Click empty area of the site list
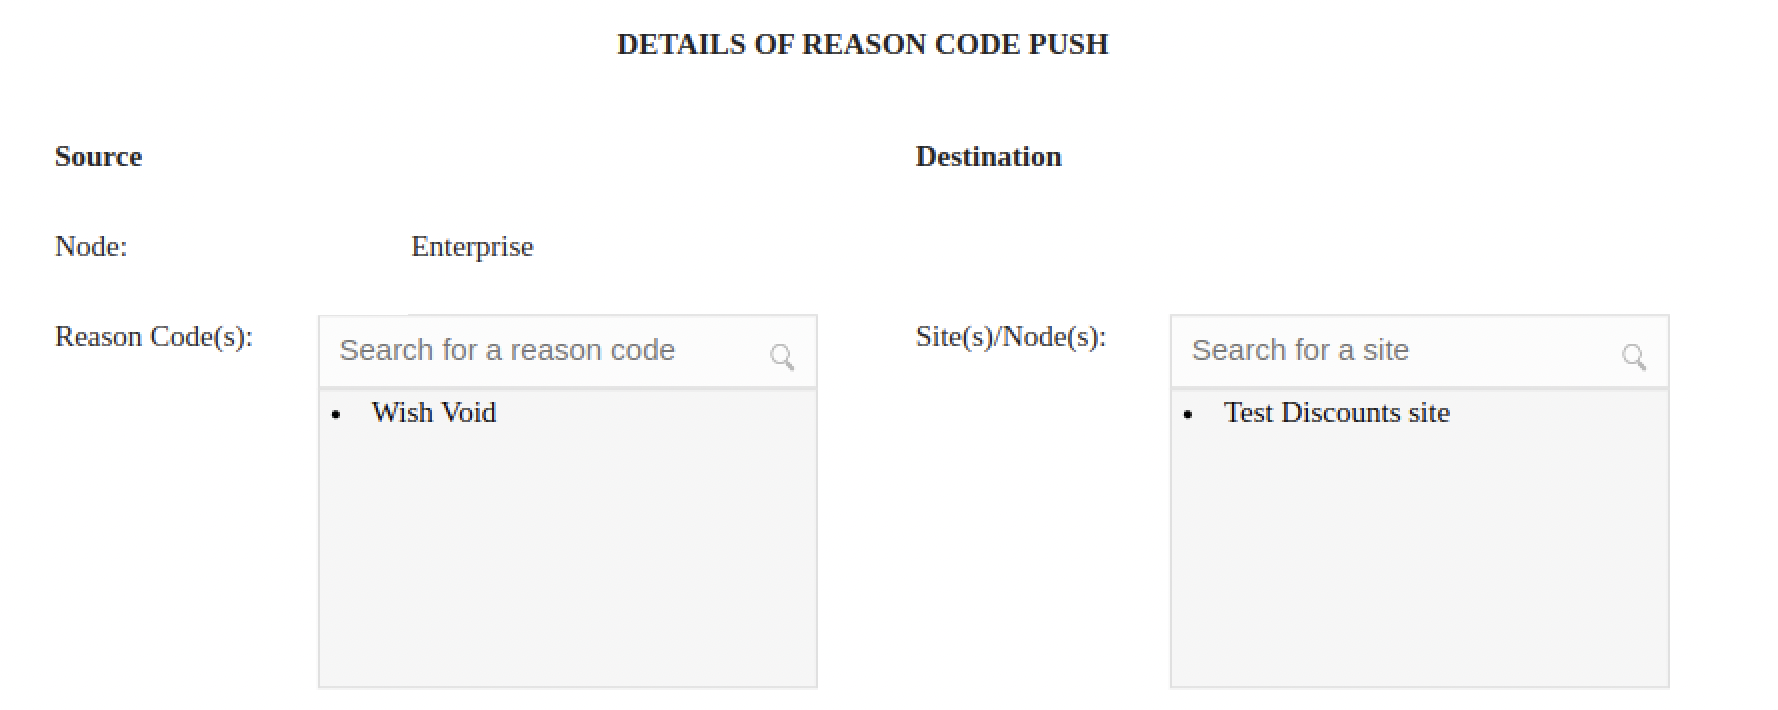1778x710 pixels. pos(1419,560)
